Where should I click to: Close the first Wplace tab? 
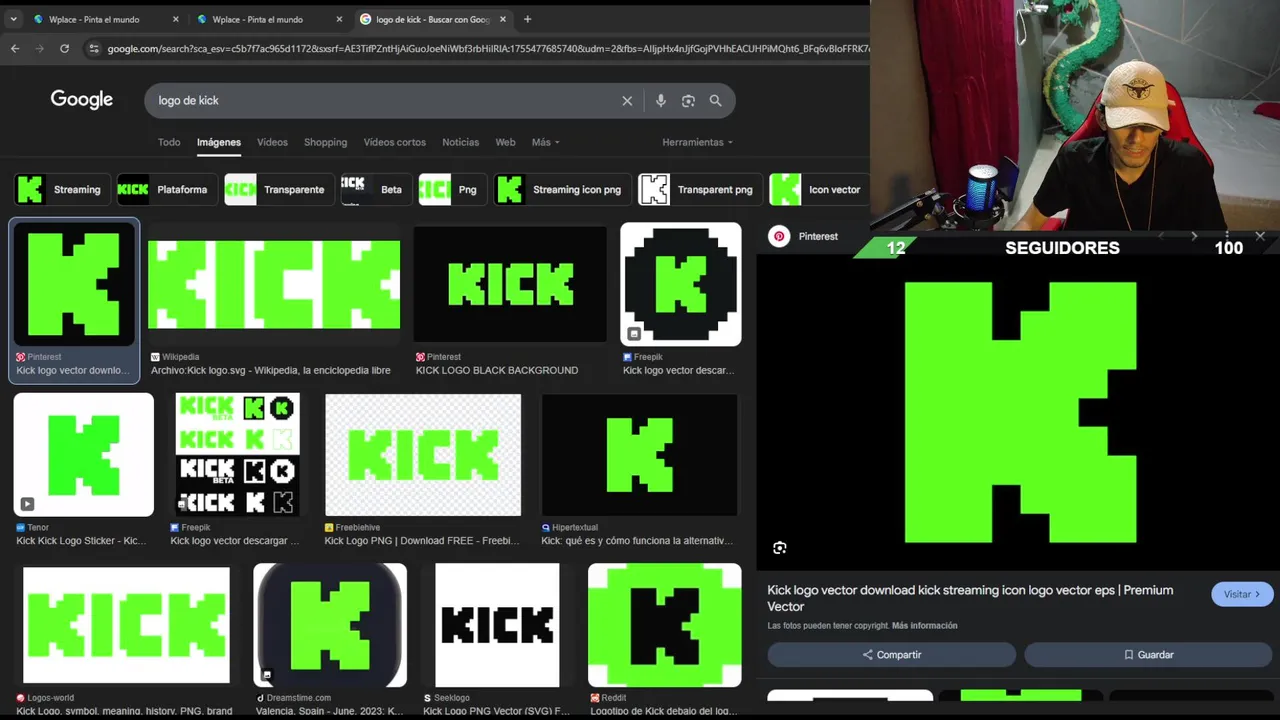175,19
